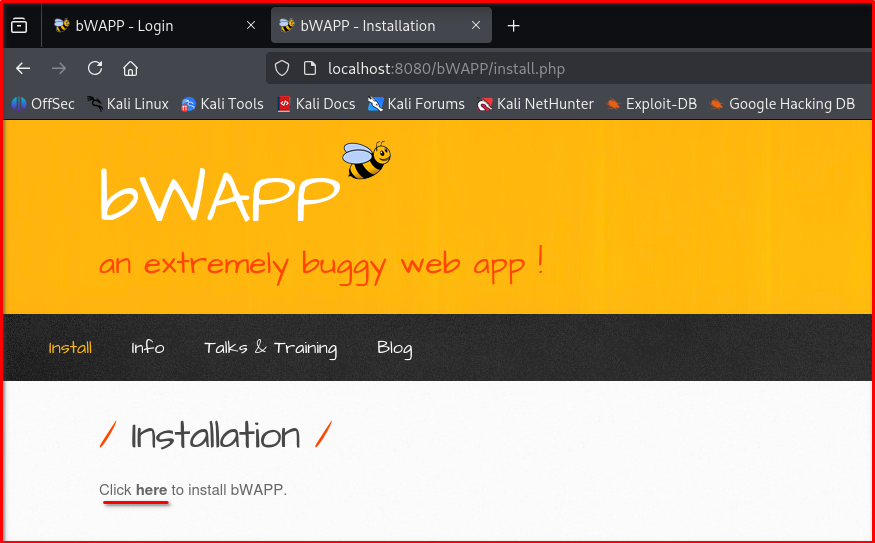Image resolution: width=875 pixels, height=543 pixels.
Task: Reload the page with the refresh icon
Action: 95,68
